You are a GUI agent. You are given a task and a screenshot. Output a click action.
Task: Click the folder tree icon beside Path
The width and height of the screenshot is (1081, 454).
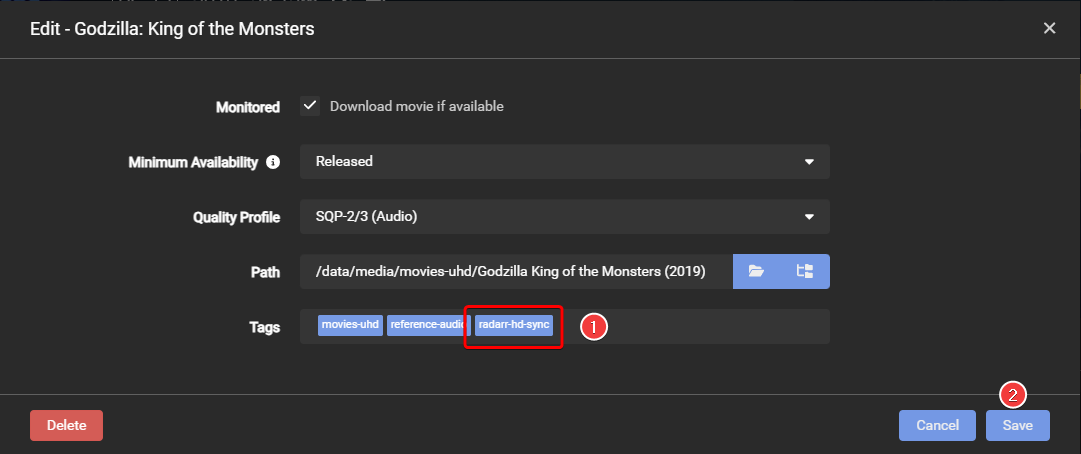(x=805, y=271)
